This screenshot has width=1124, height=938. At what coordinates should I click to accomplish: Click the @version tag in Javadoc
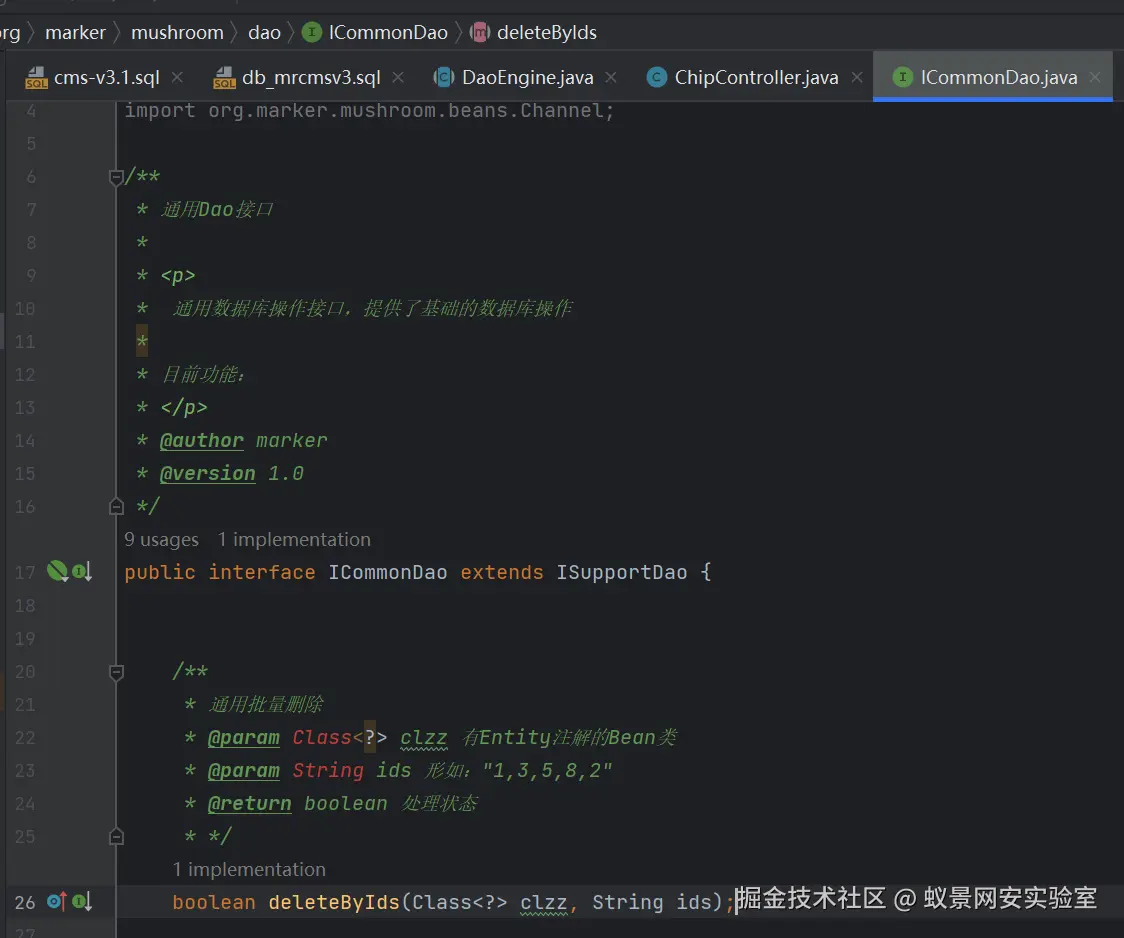click(x=207, y=474)
